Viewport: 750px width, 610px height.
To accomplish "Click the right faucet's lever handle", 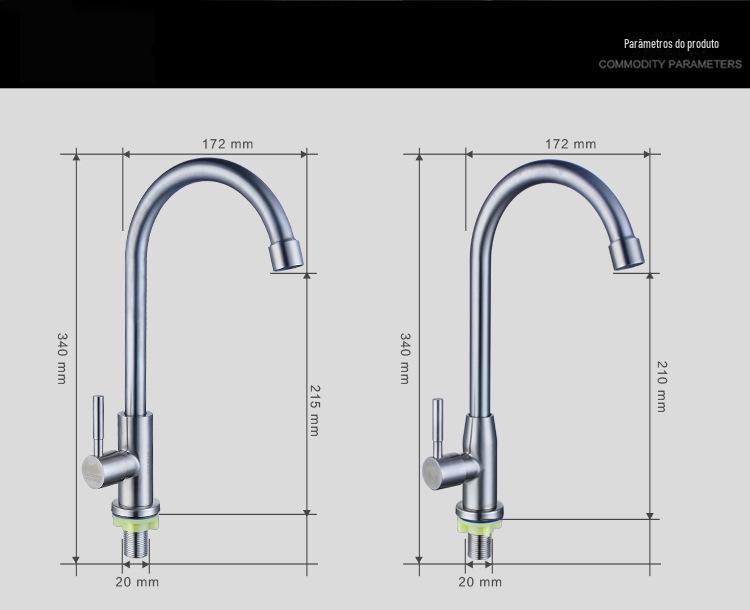I will click(x=438, y=427).
